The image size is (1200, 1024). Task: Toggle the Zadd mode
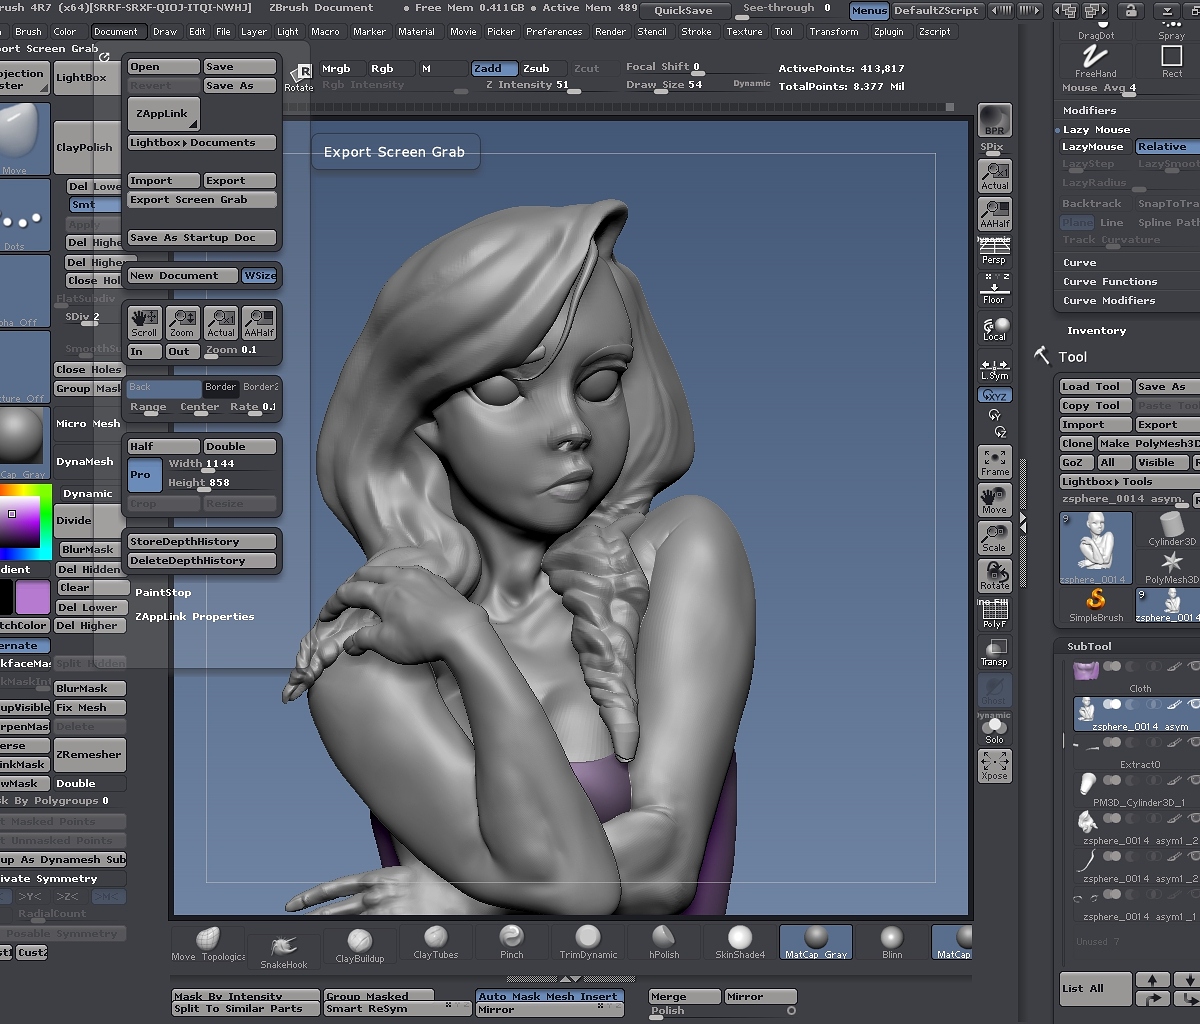[494, 69]
